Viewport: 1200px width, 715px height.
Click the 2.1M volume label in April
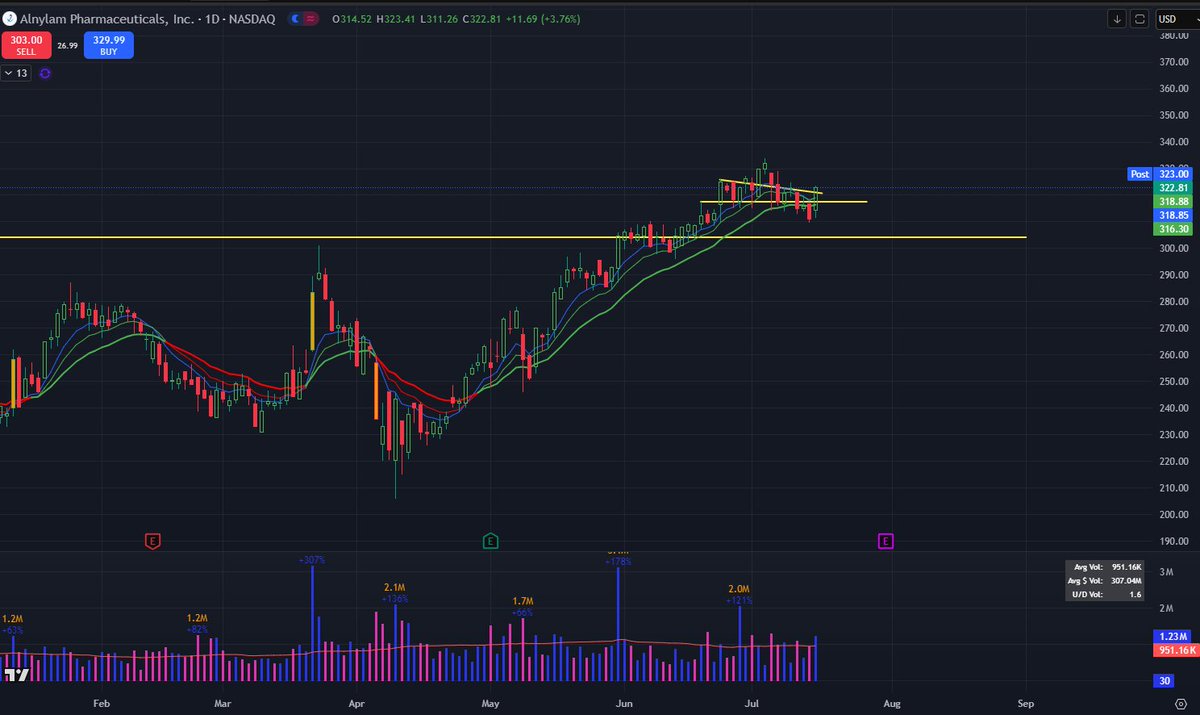coord(394,588)
